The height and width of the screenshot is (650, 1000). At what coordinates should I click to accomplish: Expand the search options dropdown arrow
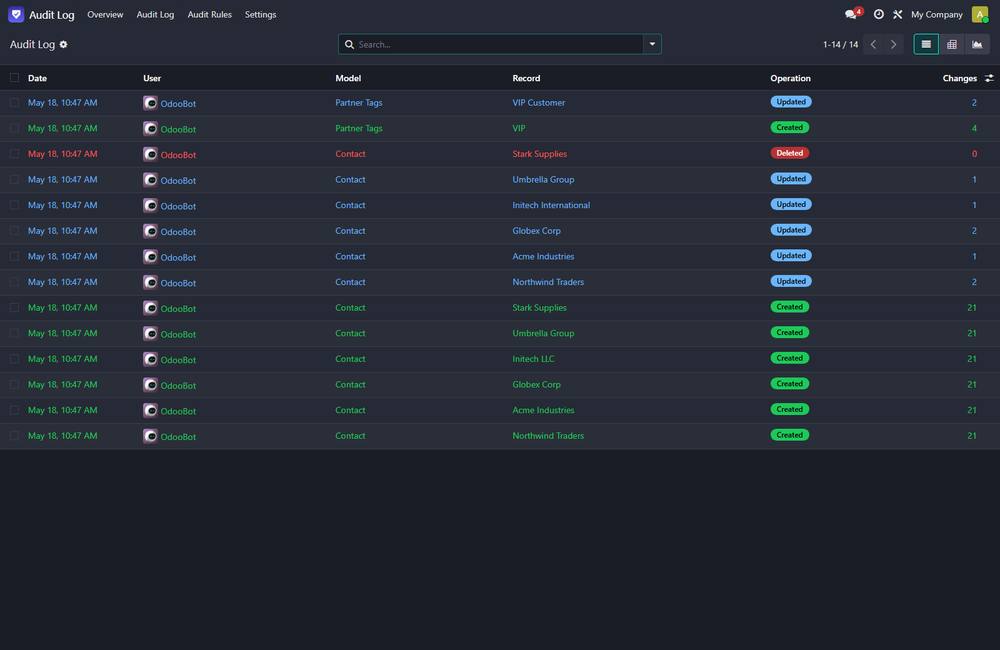point(652,44)
